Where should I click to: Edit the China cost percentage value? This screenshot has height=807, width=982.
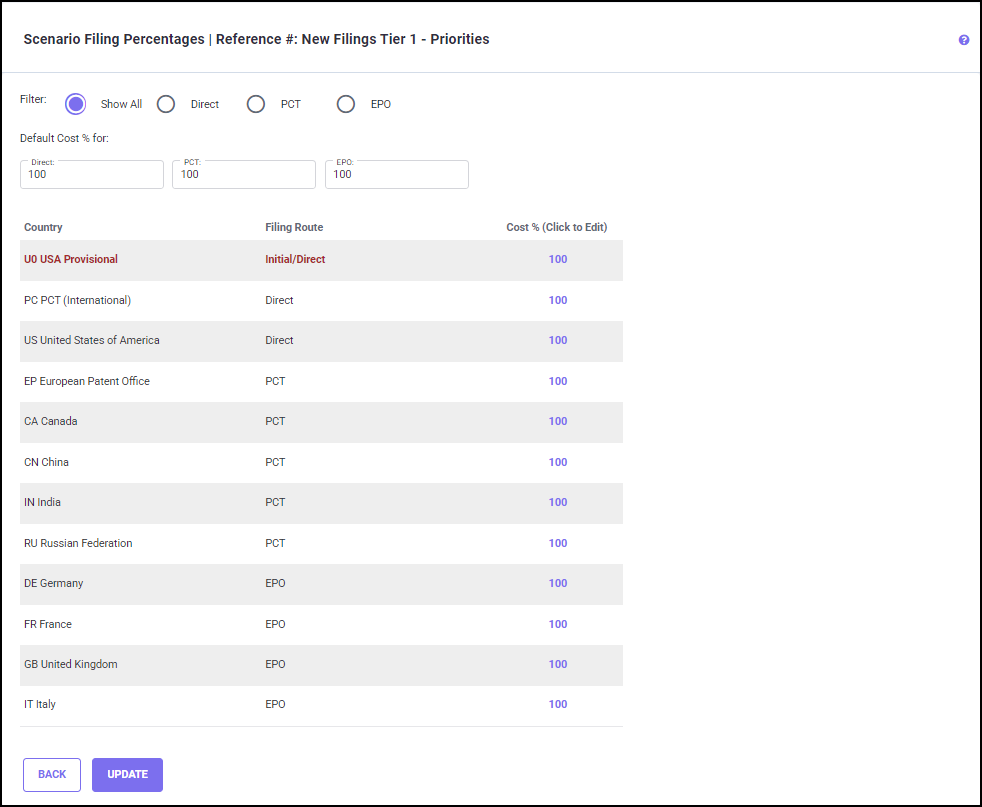pos(558,462)
